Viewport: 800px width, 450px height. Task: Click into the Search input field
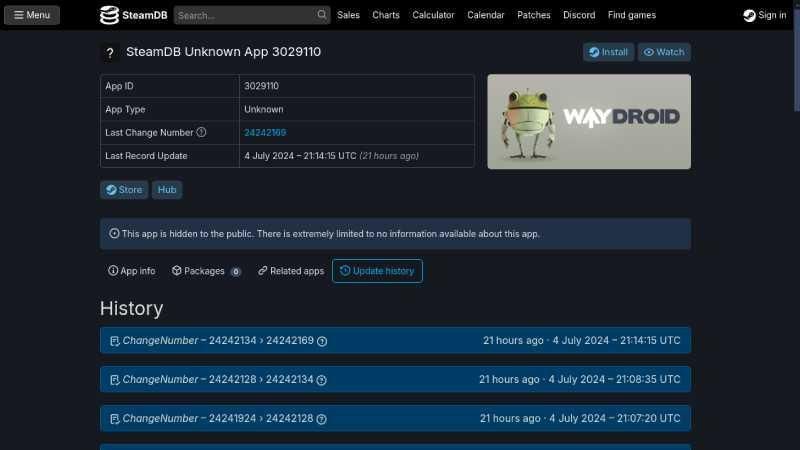(245, 15)
